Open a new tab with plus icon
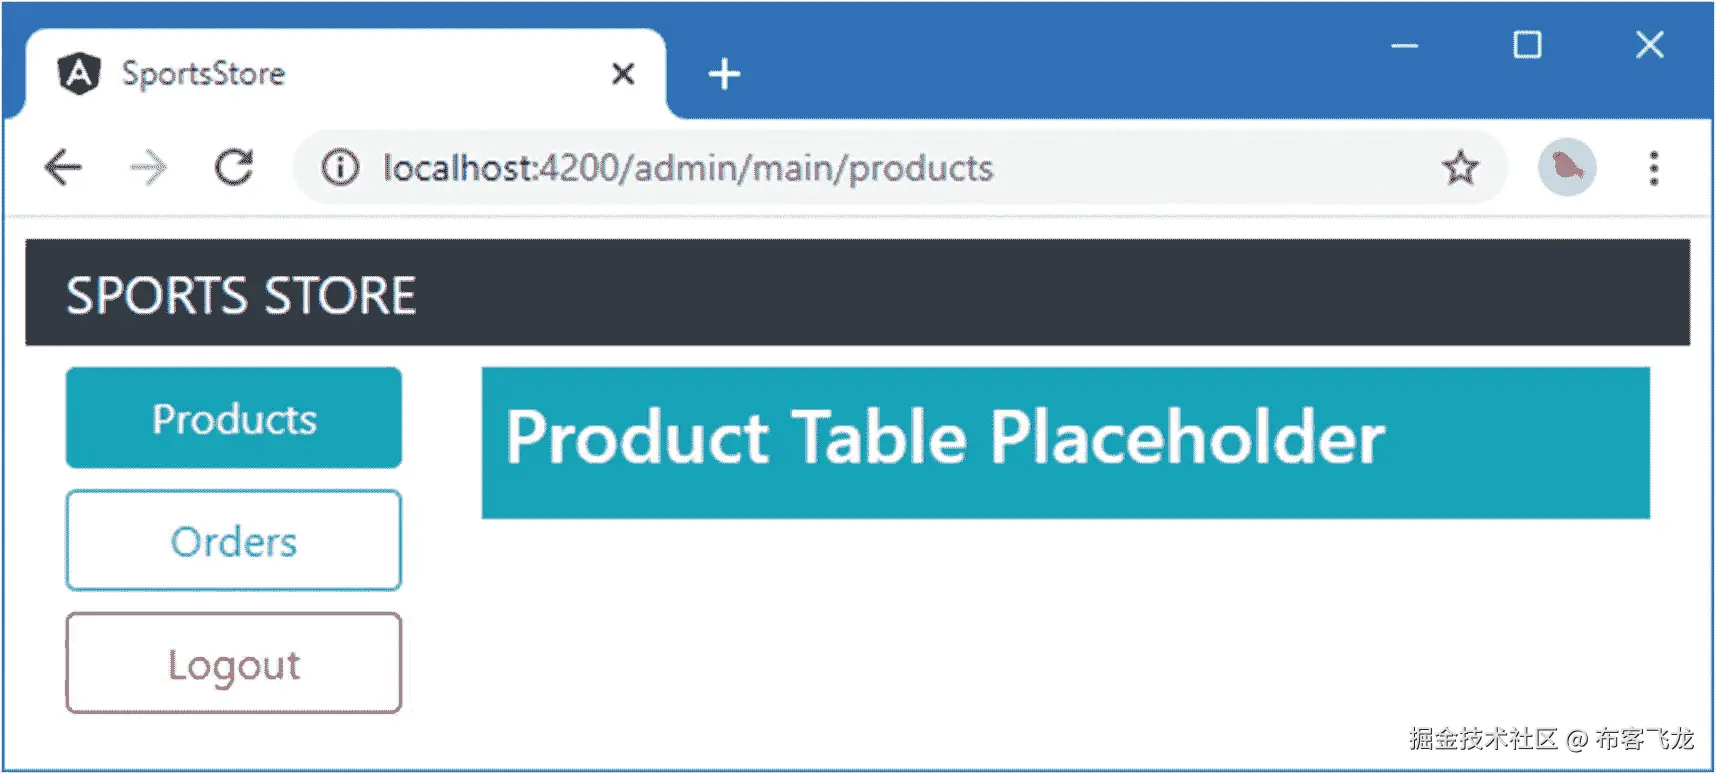 (724, 74)
